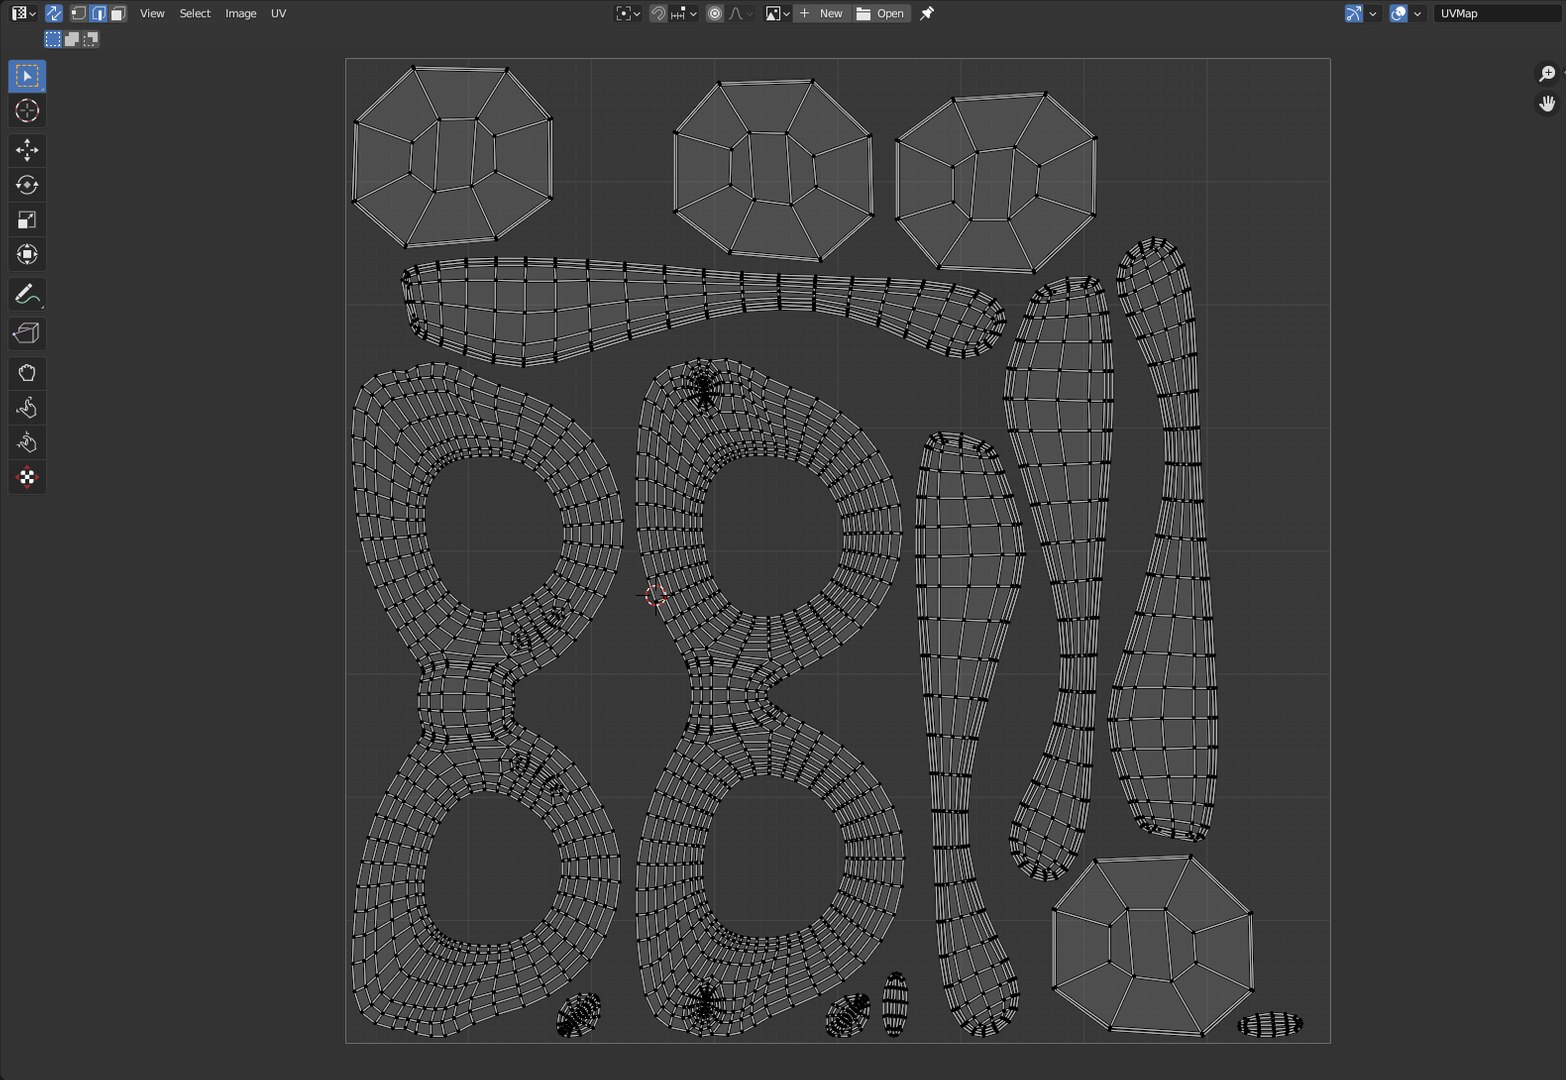Choose the Grab sculpt tool
The height and width of the screenshot is (1080, 1566).
(27, 373)
